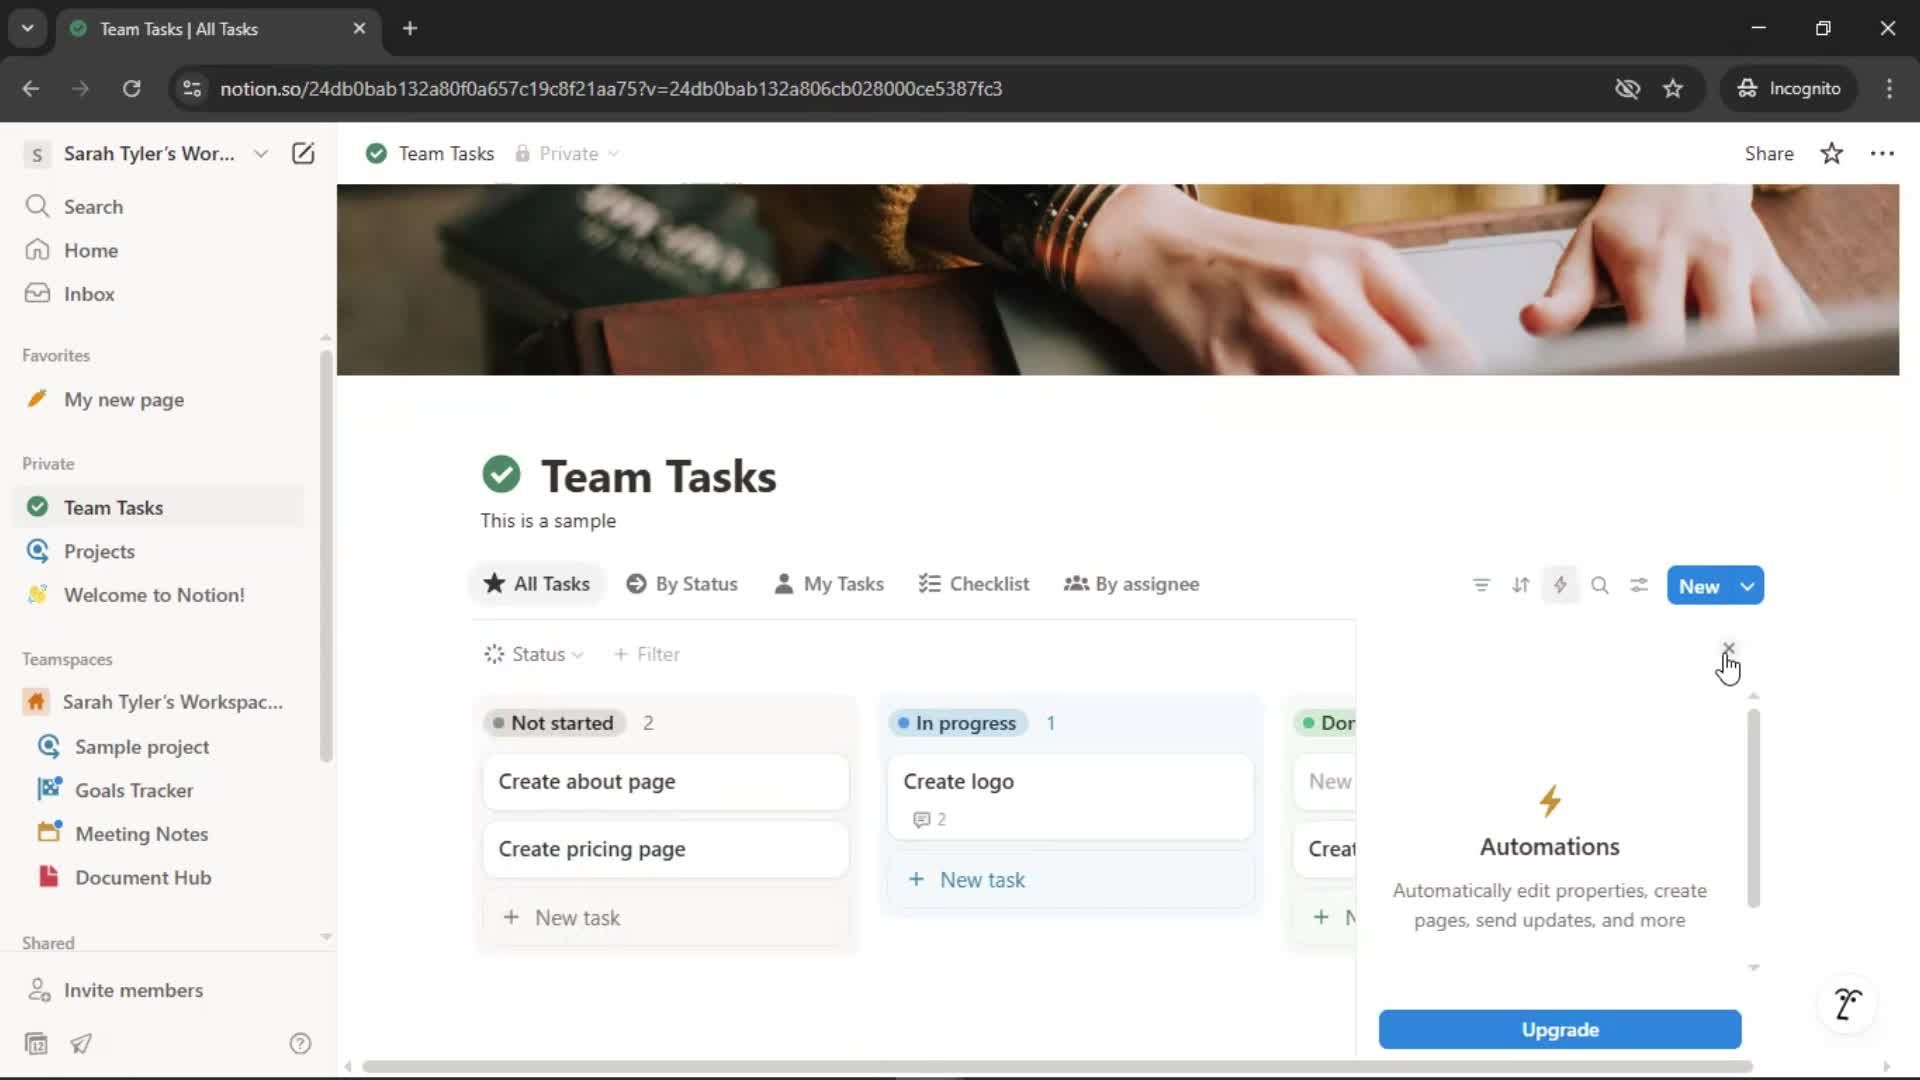Click the sidebar vertical scrollbar
Image resolution: width=1920 pixels, height=1080 pixels.
326,555
